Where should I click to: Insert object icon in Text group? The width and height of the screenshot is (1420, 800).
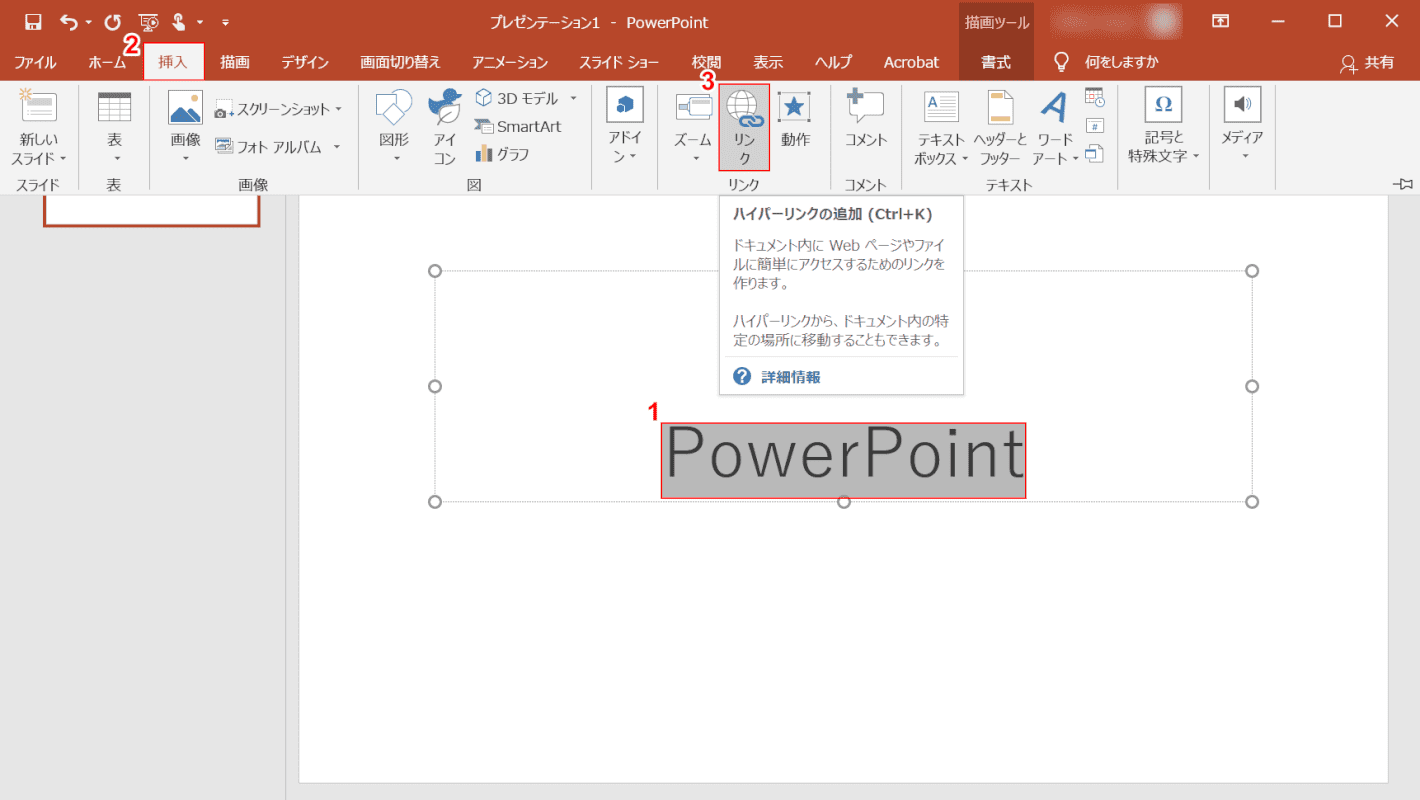[1095, 153]
